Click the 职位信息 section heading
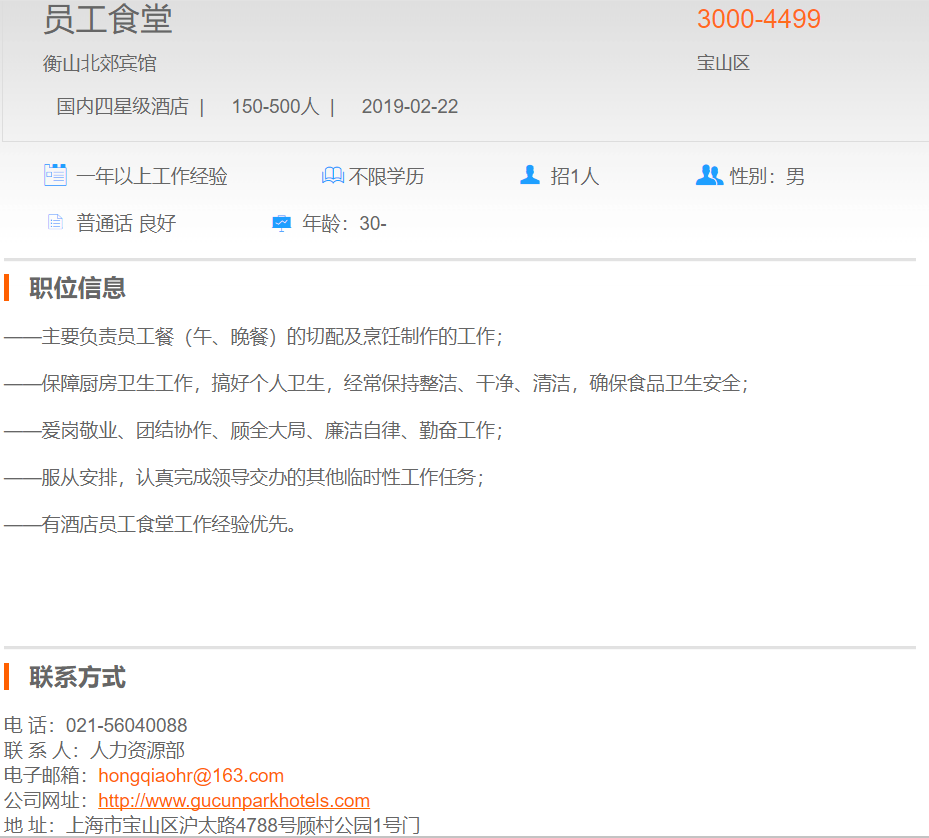 point(77,288)
